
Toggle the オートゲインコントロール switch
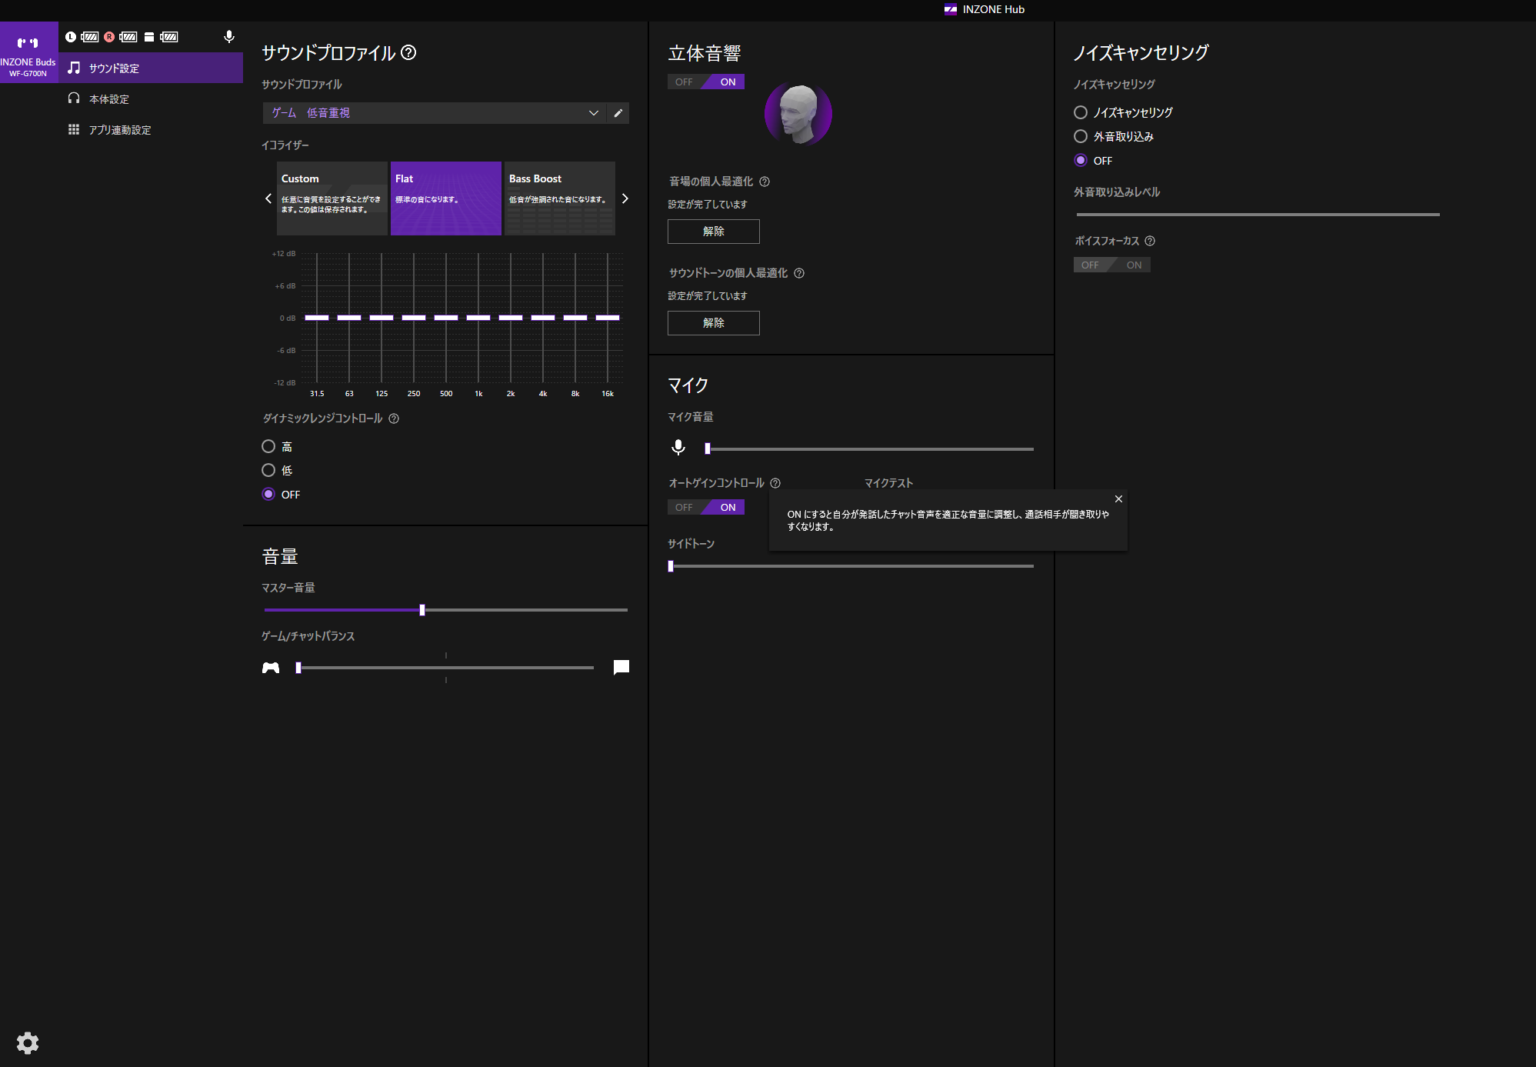706,507
